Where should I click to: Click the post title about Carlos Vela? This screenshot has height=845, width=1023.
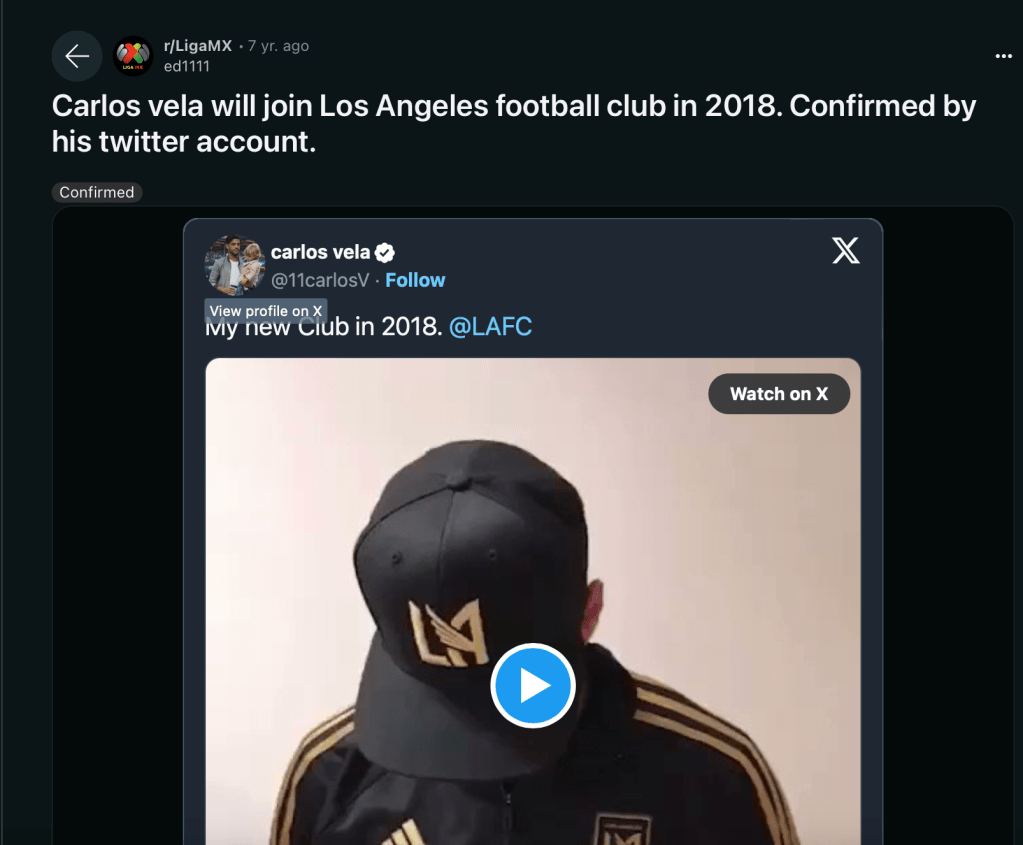[x=513, y=123]
